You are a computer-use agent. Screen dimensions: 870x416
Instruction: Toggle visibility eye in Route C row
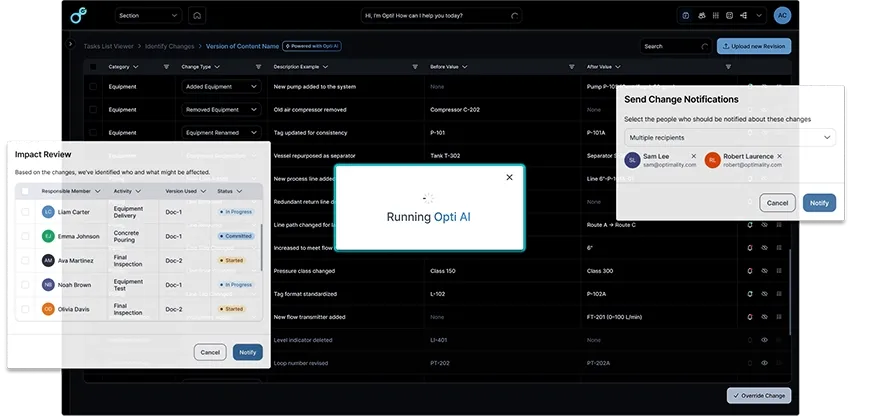[x=765, y=225]
